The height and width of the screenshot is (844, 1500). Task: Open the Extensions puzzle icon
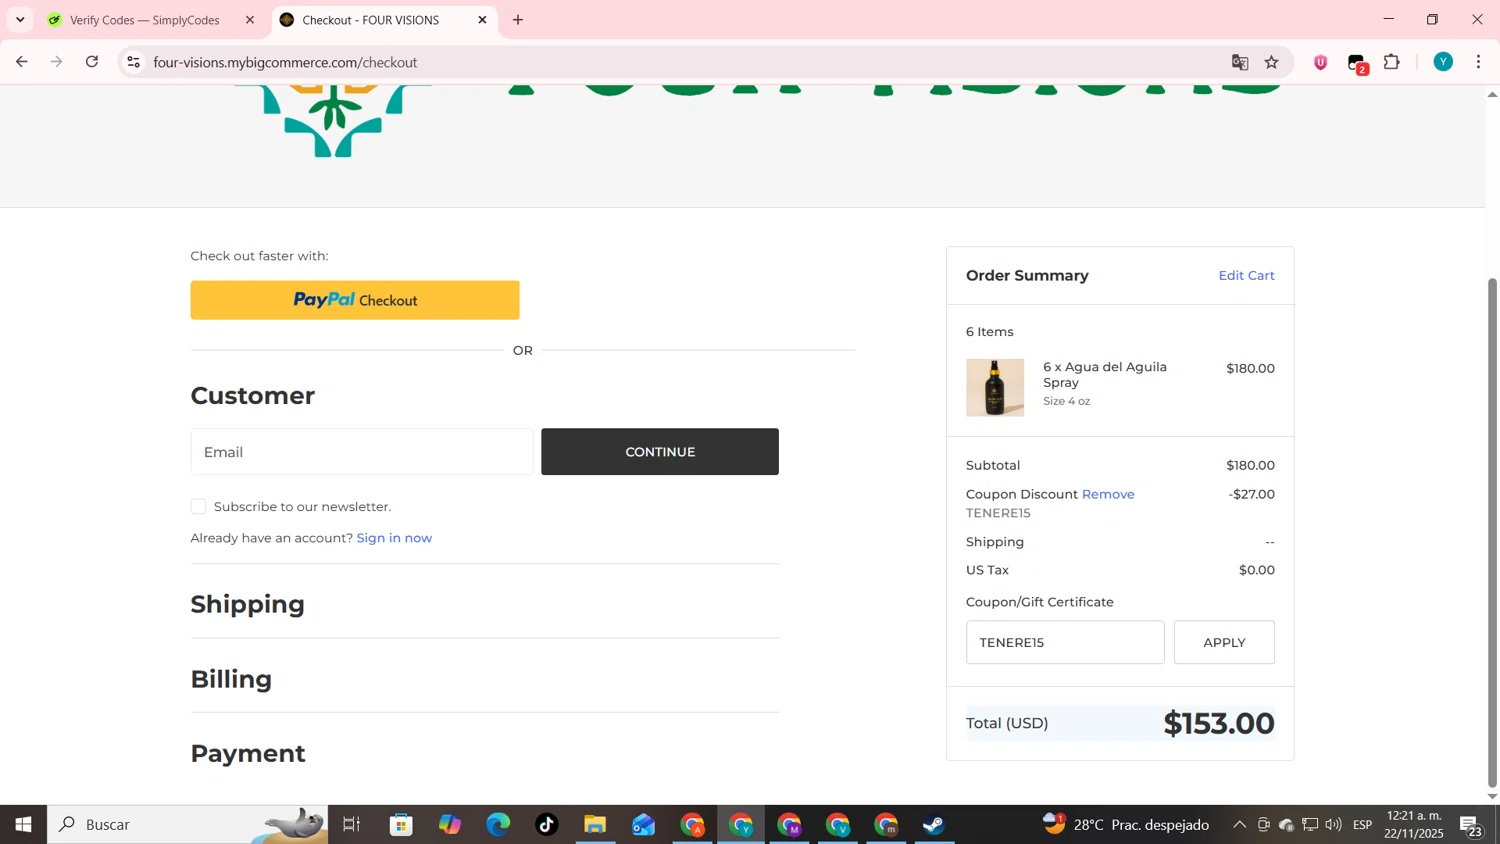[1392, 62]
